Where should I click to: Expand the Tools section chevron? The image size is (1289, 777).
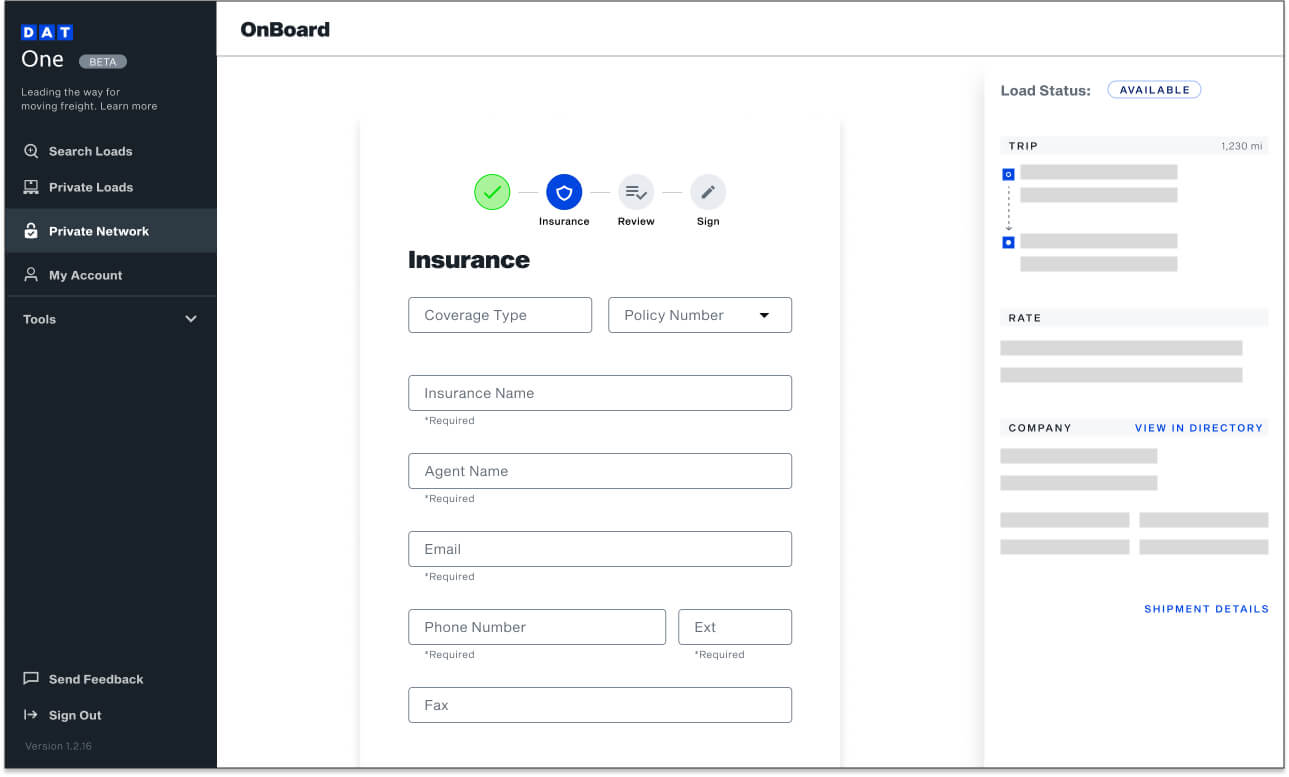(191, 319)
